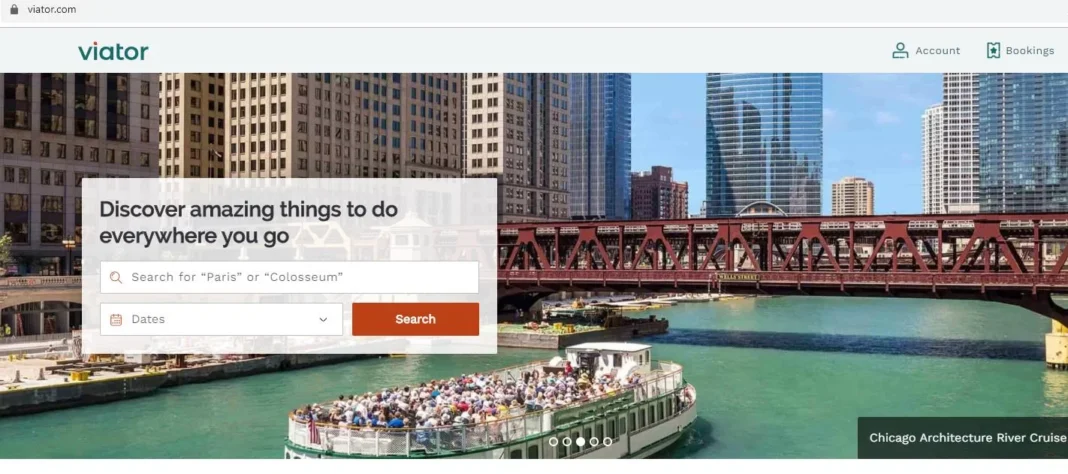Expand Dates using the chevron arrow
1068x474 pixels.
(324, 319)
